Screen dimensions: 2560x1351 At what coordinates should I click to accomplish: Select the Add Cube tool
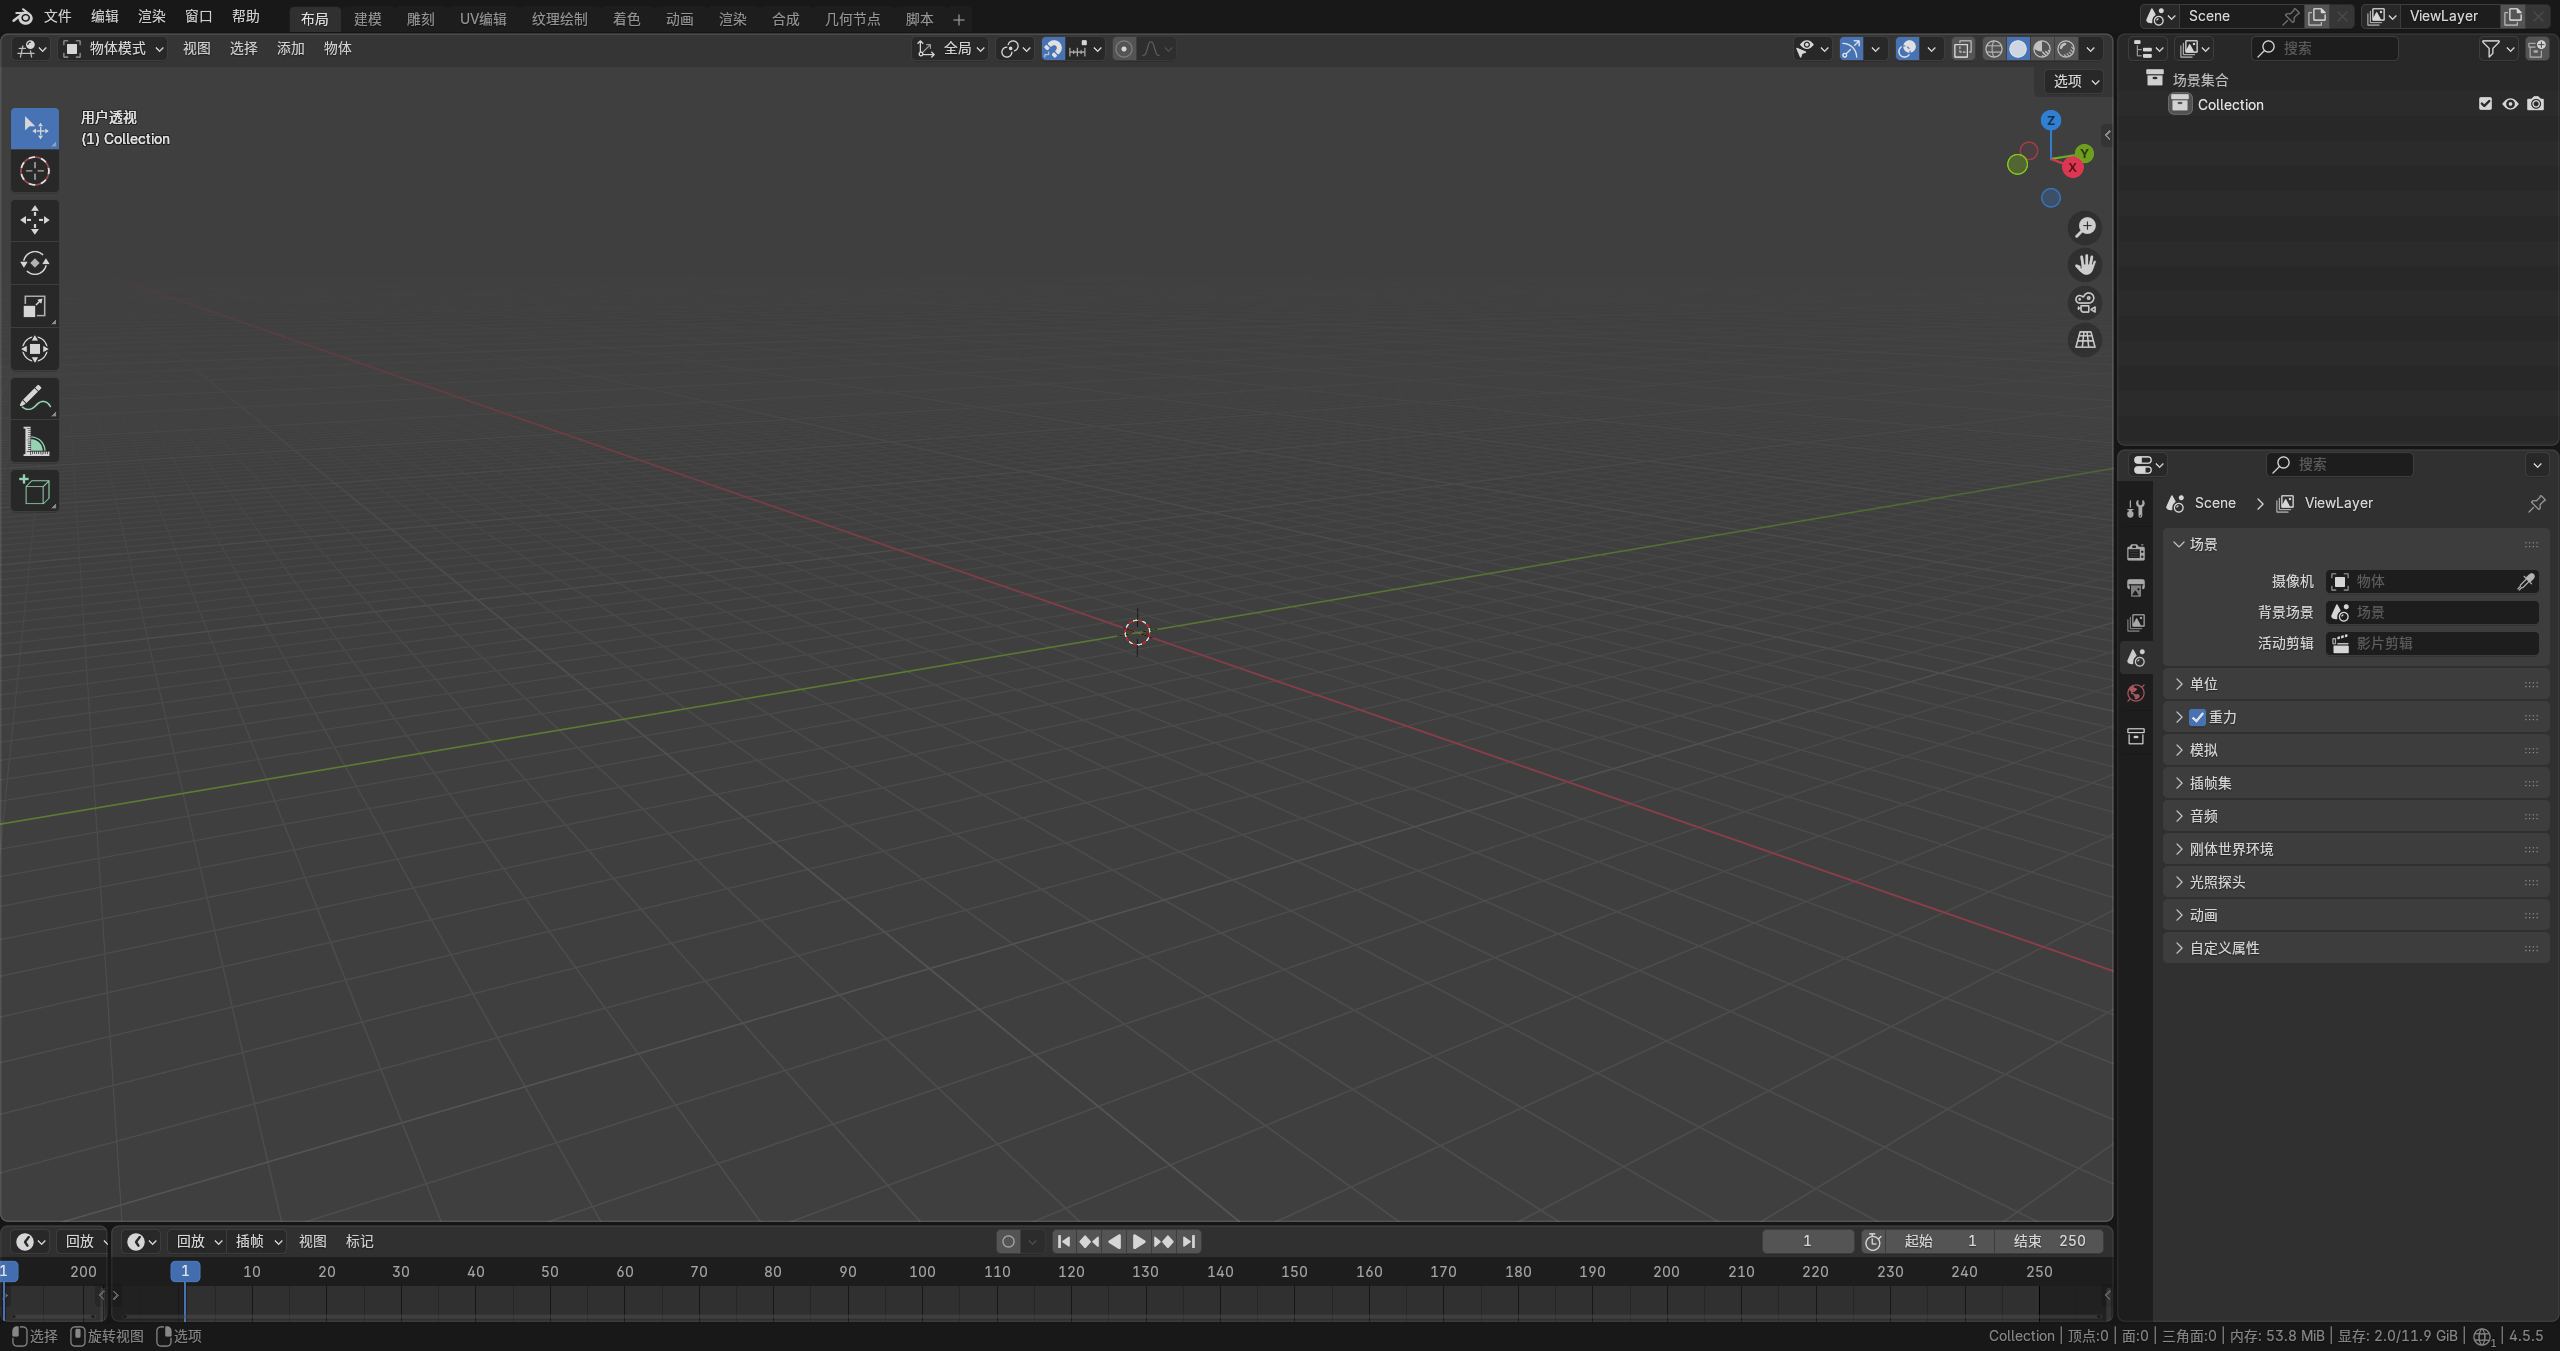35,490
